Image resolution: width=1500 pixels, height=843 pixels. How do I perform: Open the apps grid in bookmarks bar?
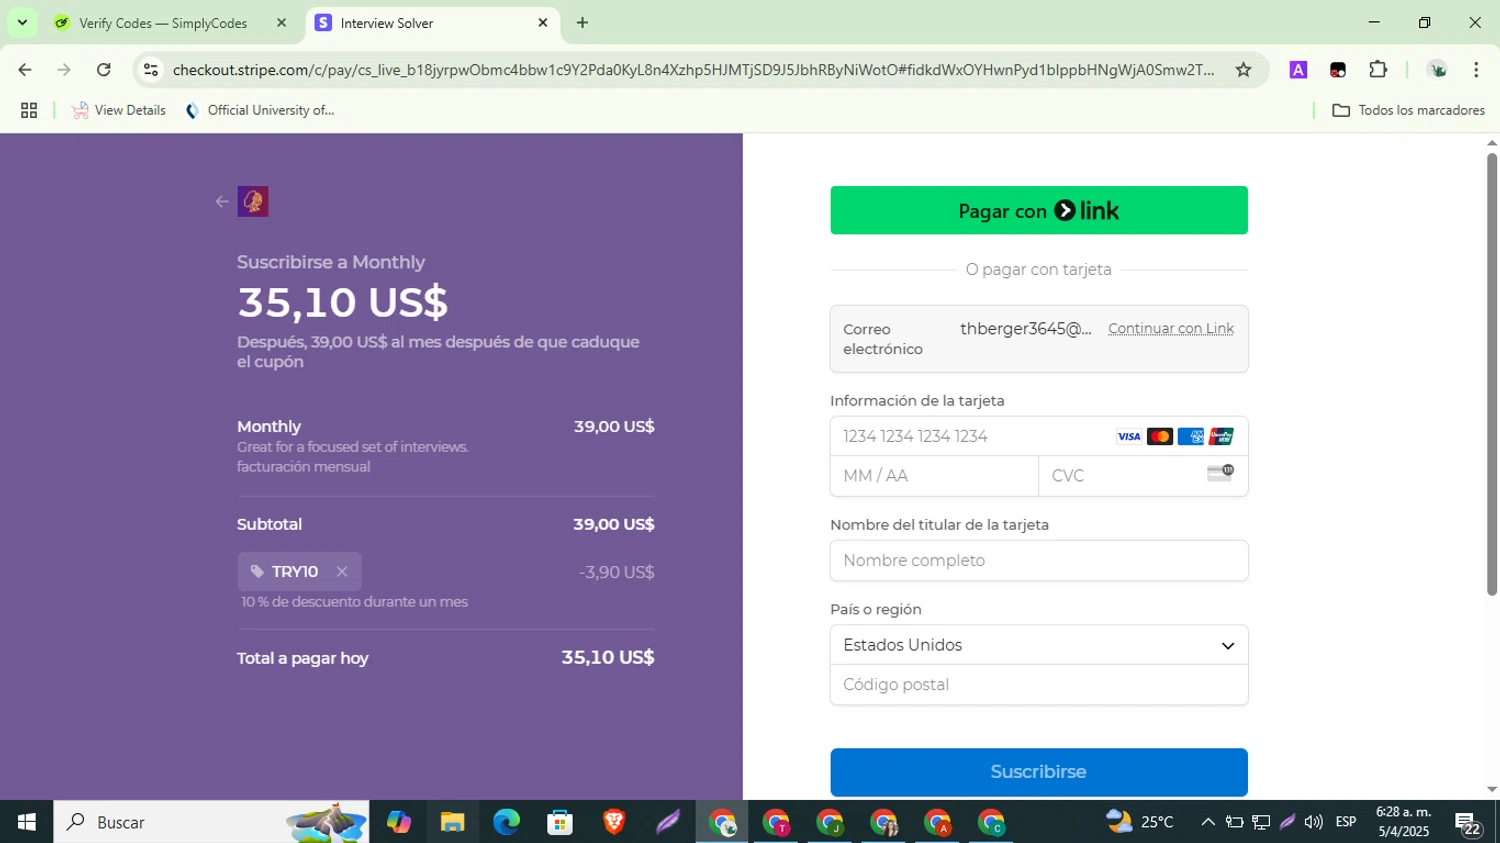coord(29,111)
